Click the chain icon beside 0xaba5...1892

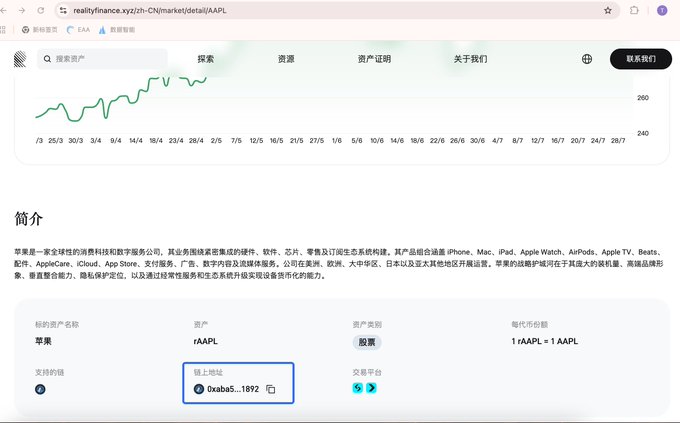199,389
